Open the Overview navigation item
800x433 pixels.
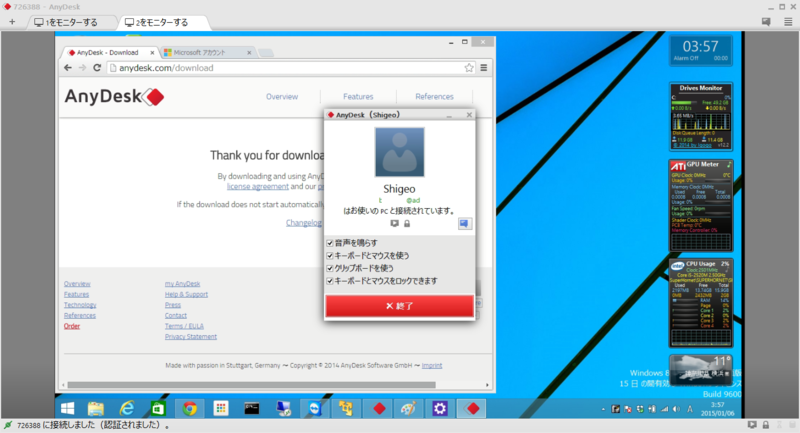coord(282,96)
